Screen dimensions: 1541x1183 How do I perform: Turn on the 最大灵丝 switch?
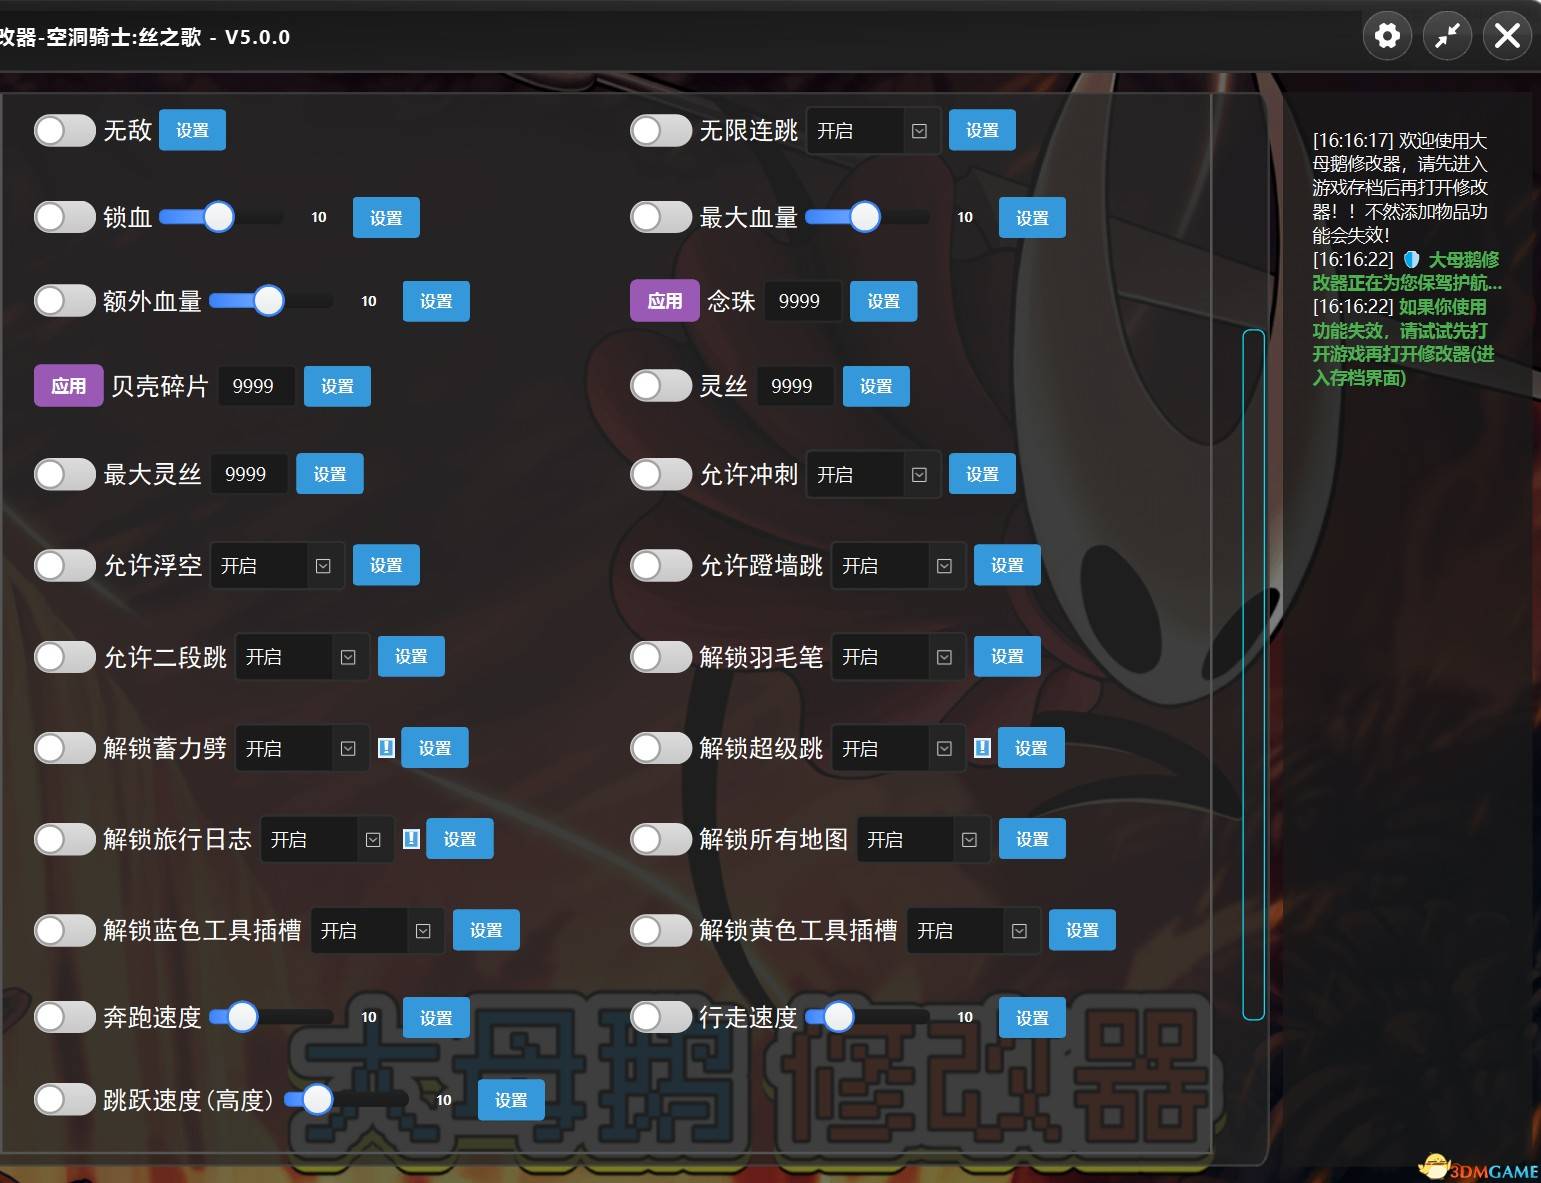coord(65,474)
